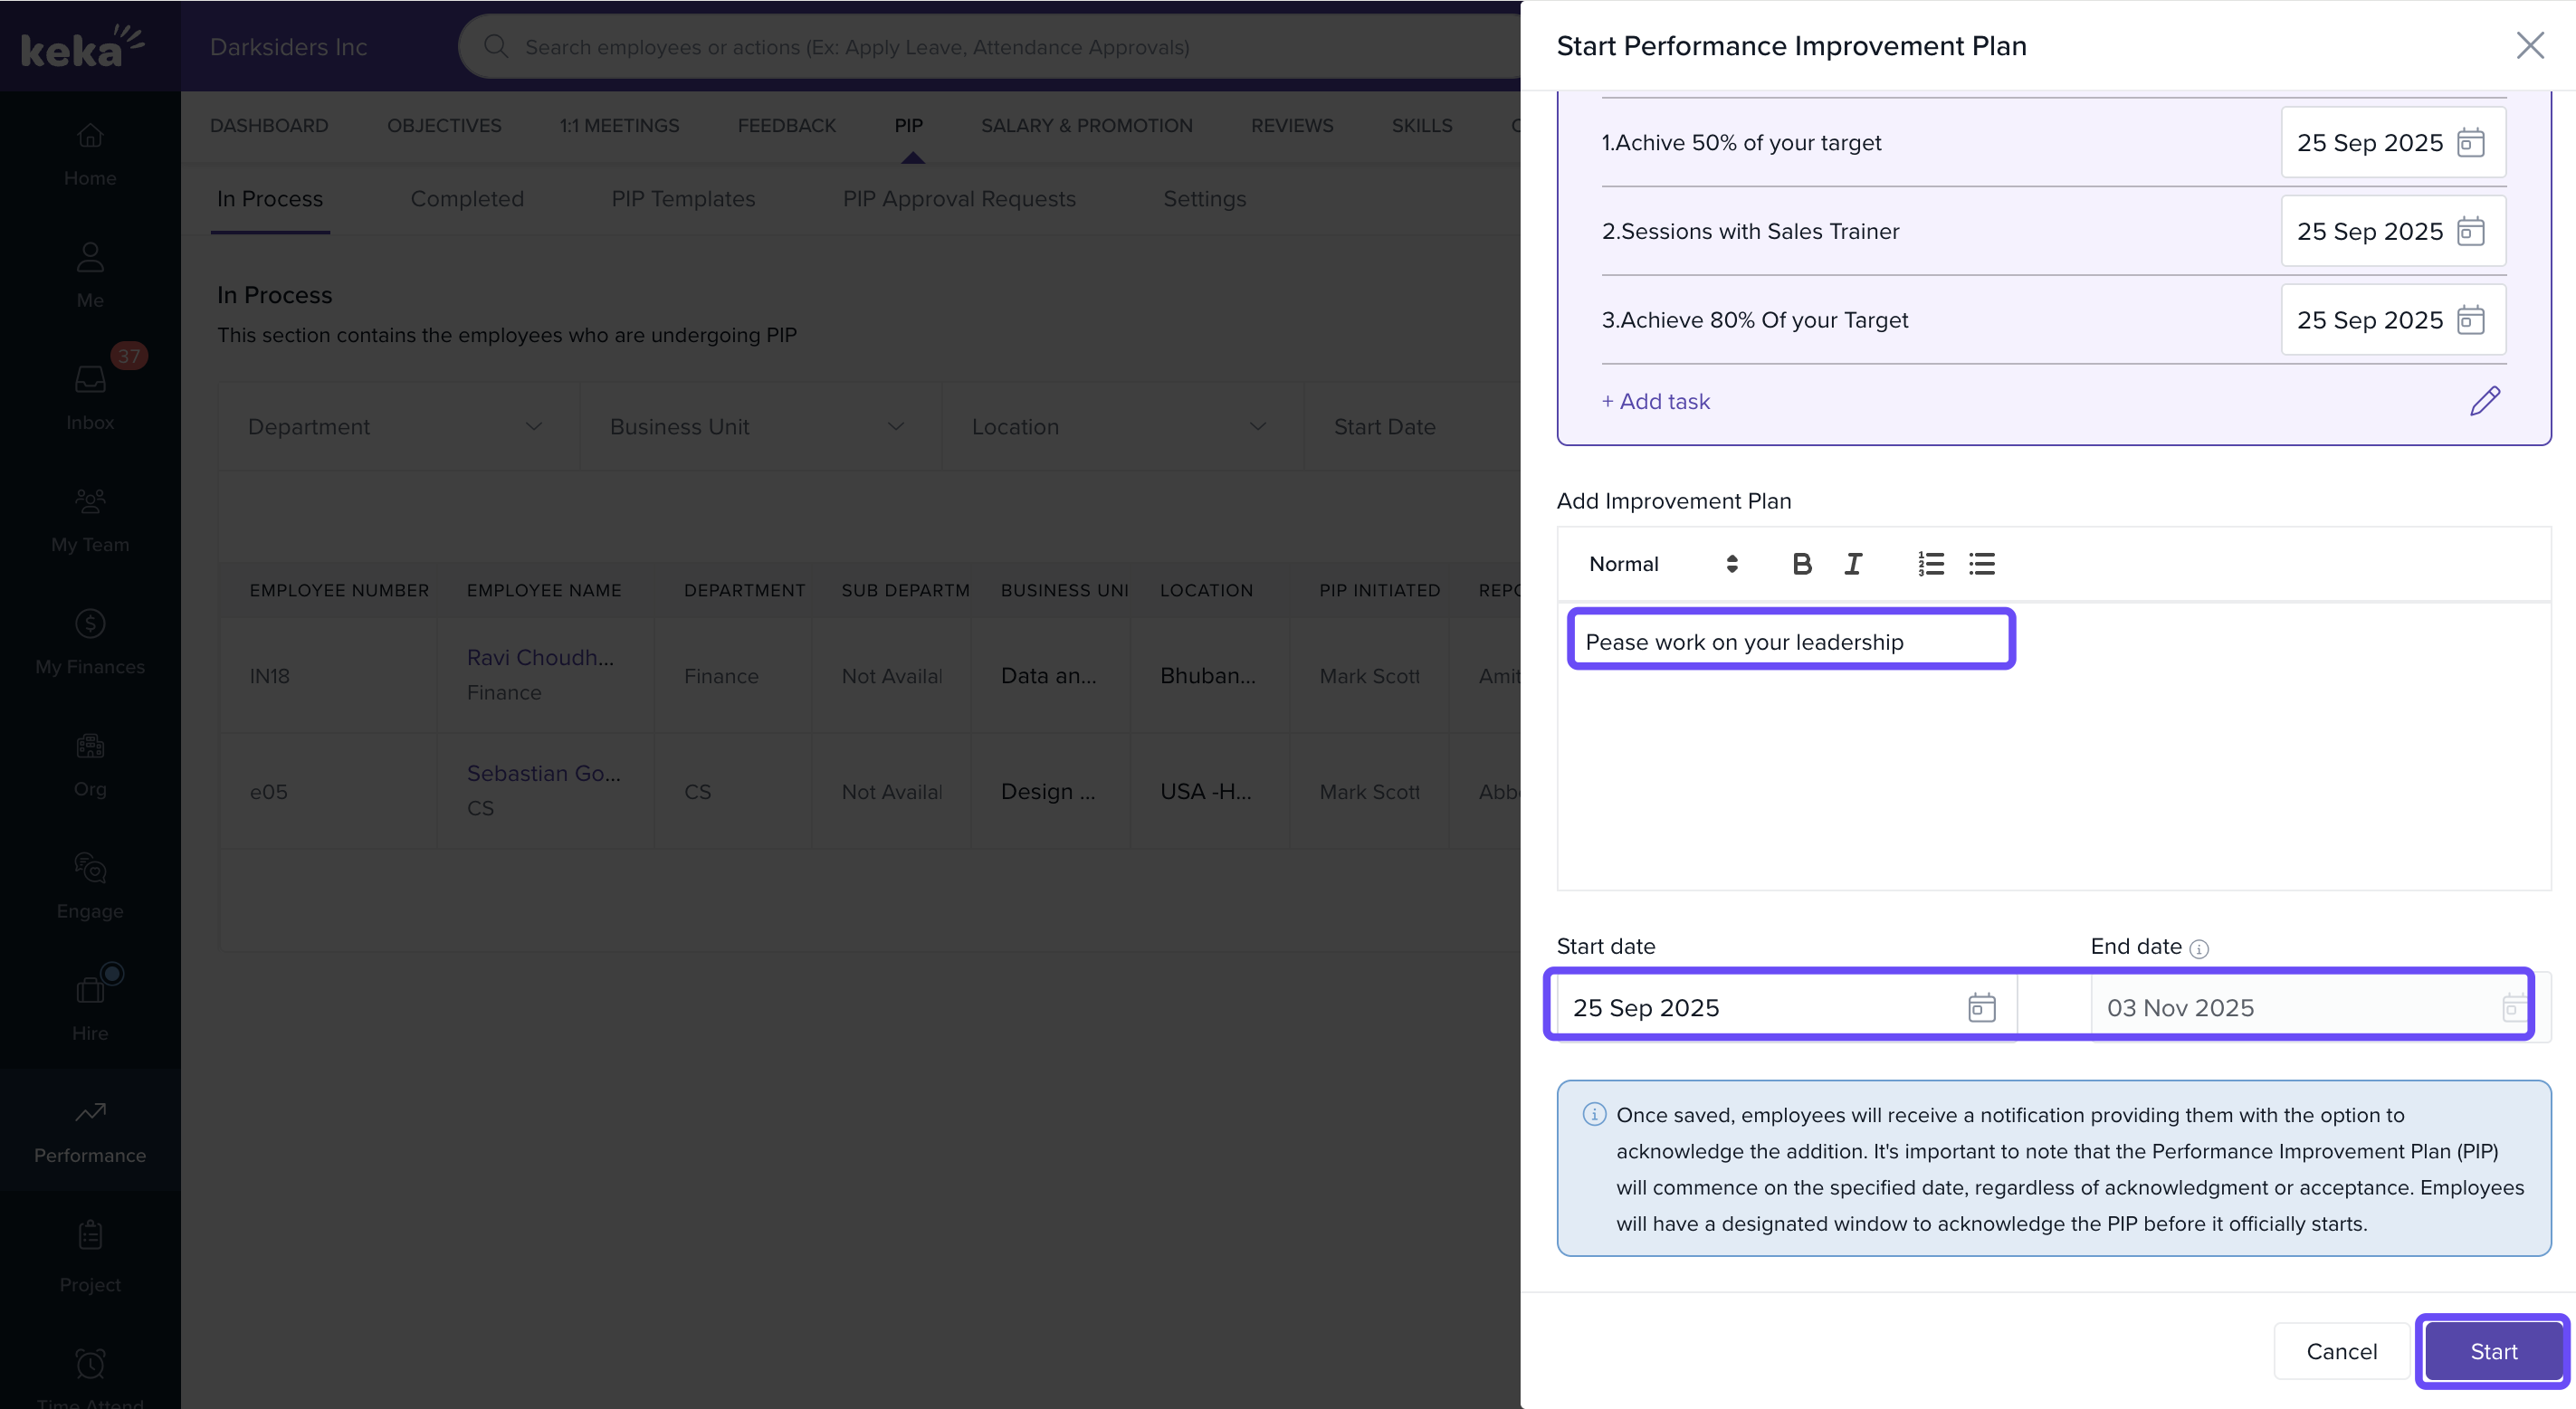
Task: Toggle bold formatting in improvement plan editor
Action: pos(1801,564)
